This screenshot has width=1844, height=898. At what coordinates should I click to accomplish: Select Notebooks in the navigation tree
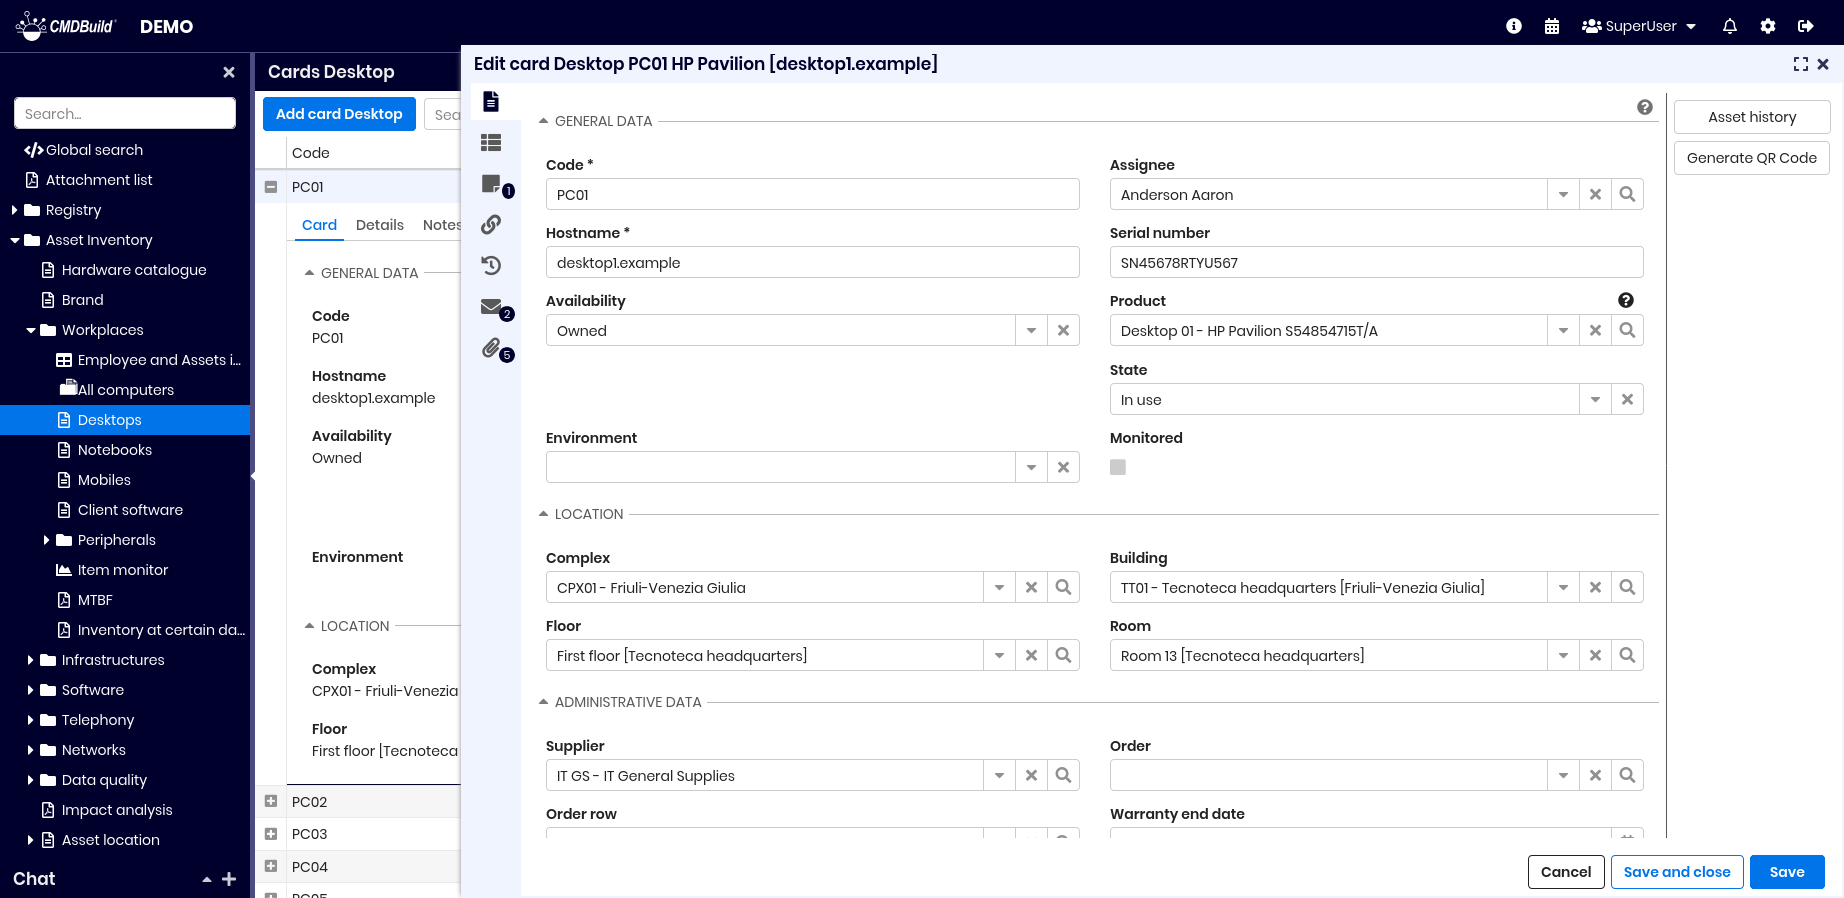(x=115, y=450)
